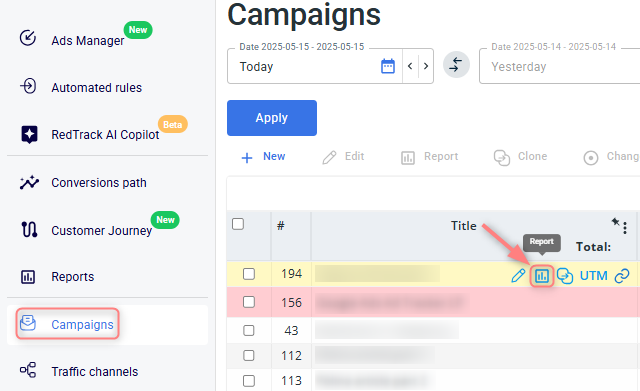Viewport: 640px width, 391px height.
Task: Click the UTM link in row 194
Action: tap(593, 276)
